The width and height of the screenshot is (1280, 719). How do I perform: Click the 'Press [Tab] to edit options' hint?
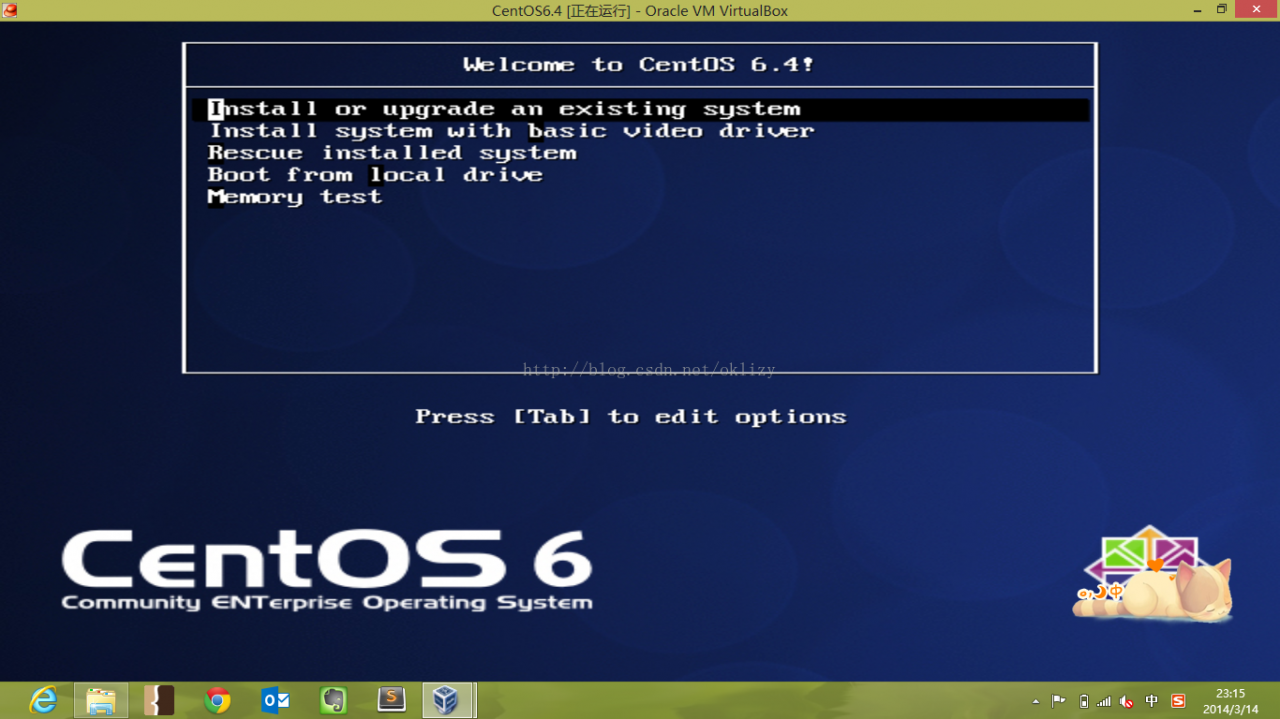point(631,417)
